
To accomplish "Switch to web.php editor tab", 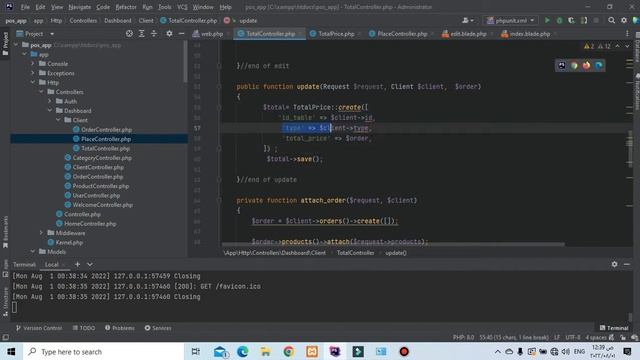I will pyautogui.click(x=208, y=34).
